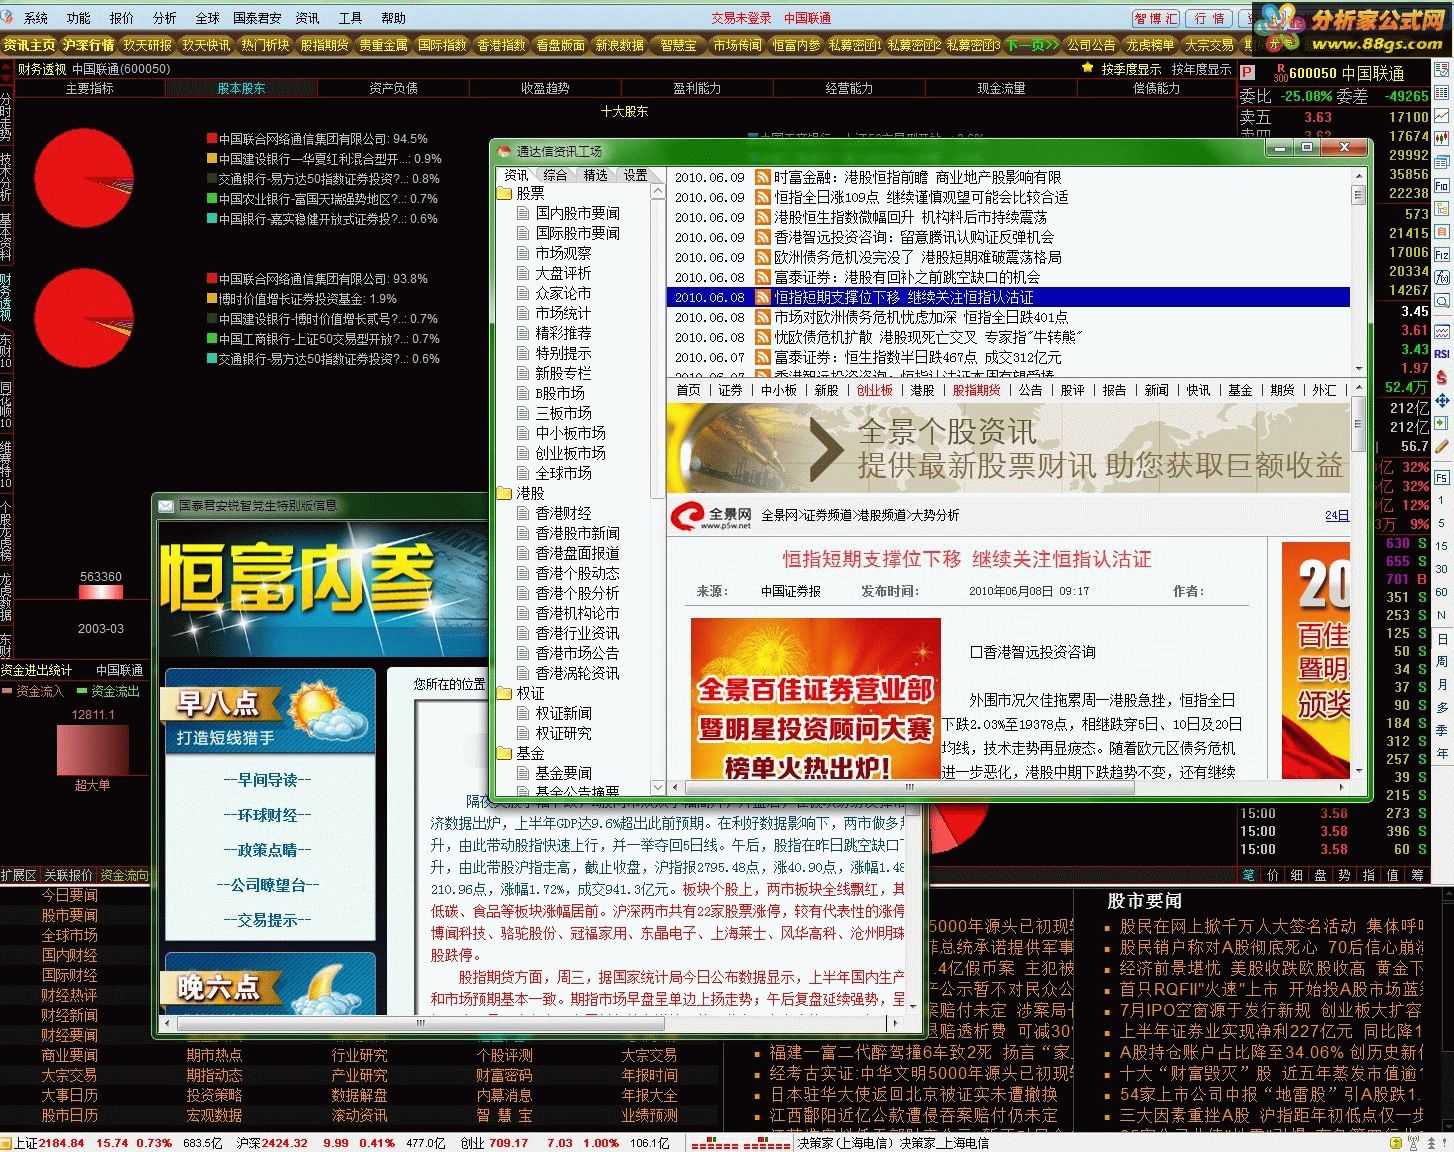The height and width of the screenshot is (1152, 1454).
Task: Open the 工具 menu
Action: [350, 18]
